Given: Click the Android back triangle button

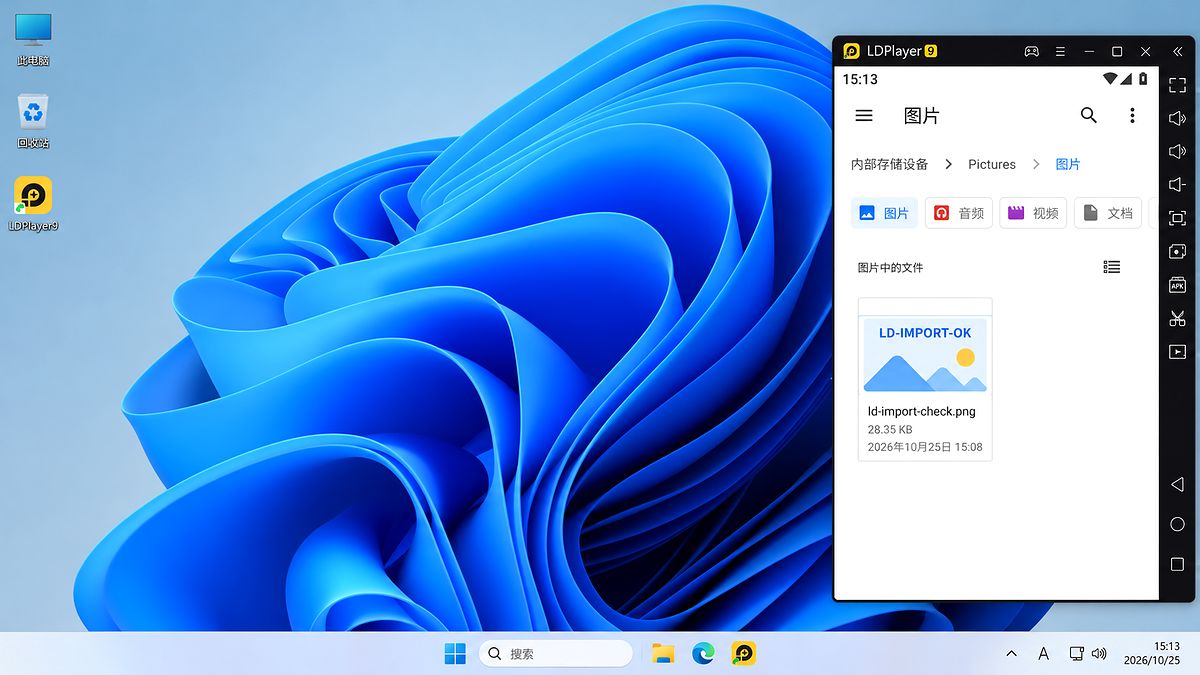Looking at the screenshot, I should point(1177,484).
